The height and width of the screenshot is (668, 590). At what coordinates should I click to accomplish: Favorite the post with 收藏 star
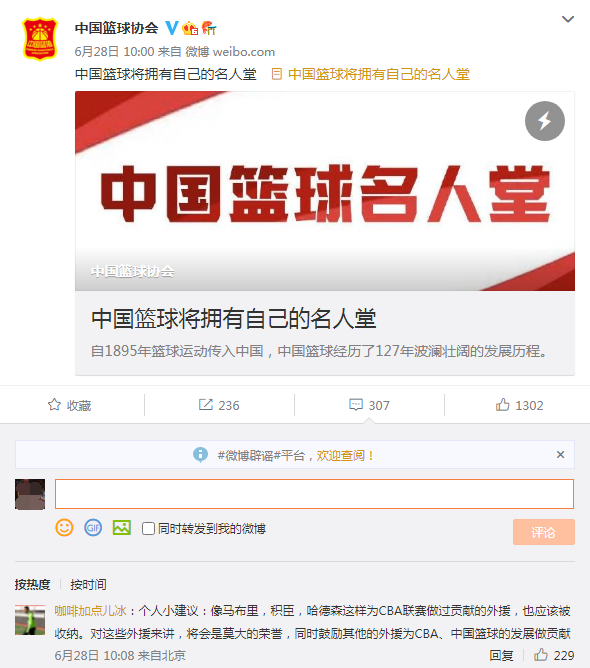point(70,405)
